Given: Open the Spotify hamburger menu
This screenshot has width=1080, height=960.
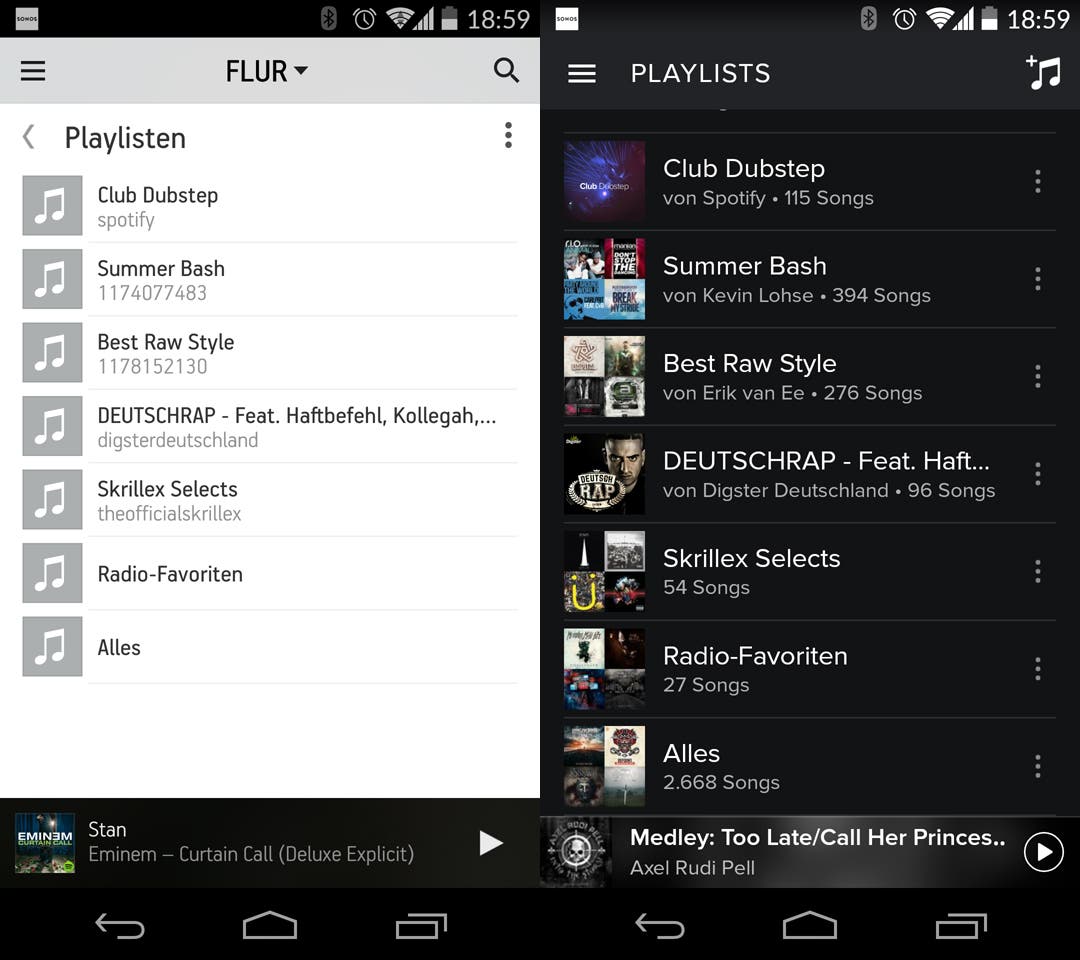Looking at the screenshot, I should point(581,74).
